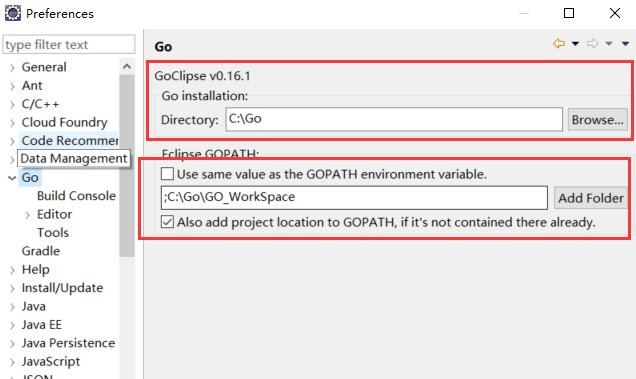The height and width of the screenshot is (379, 636).
Task: Select Java preferences item
Action: tap(33, 306)
